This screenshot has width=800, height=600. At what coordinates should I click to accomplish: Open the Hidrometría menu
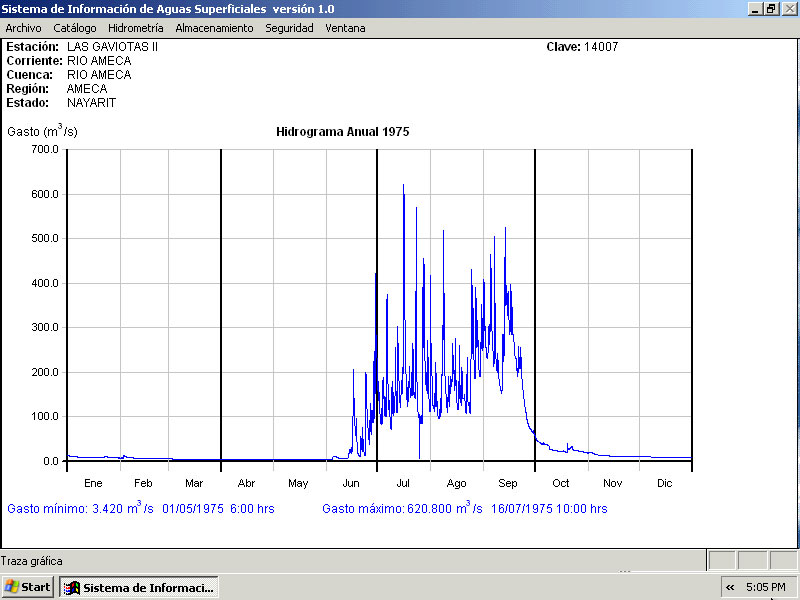click(x=135, y=28)
